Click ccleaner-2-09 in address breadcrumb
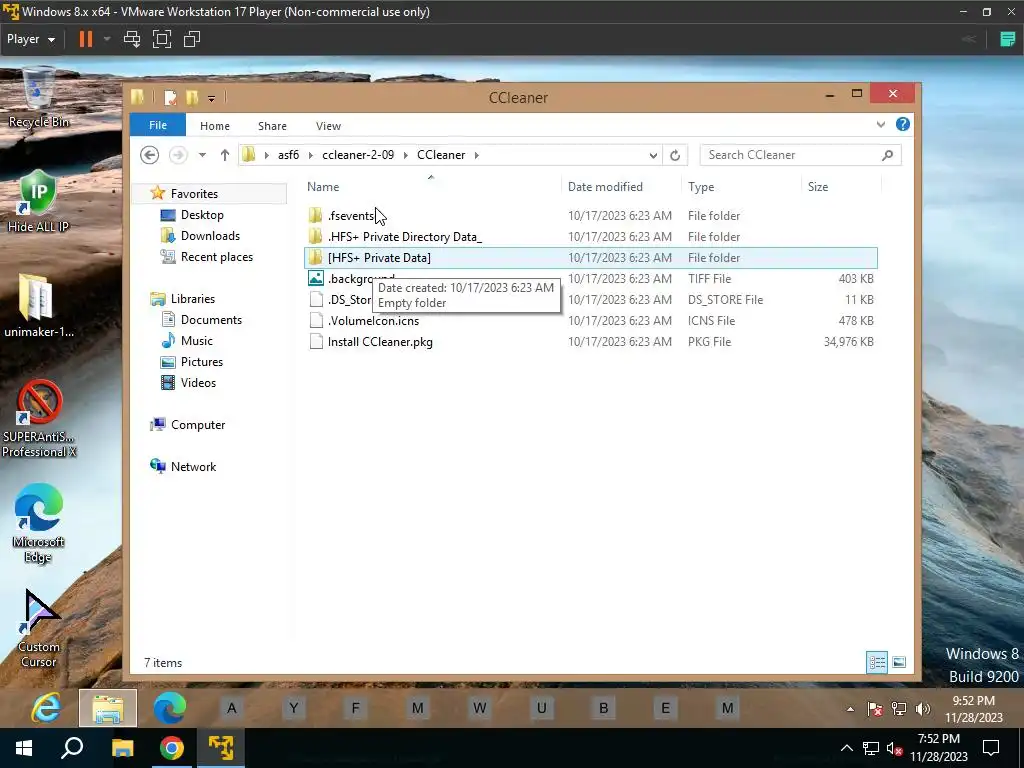This screenshot has width=1024, height=768. pyautogui.click(x=358, y=155)
